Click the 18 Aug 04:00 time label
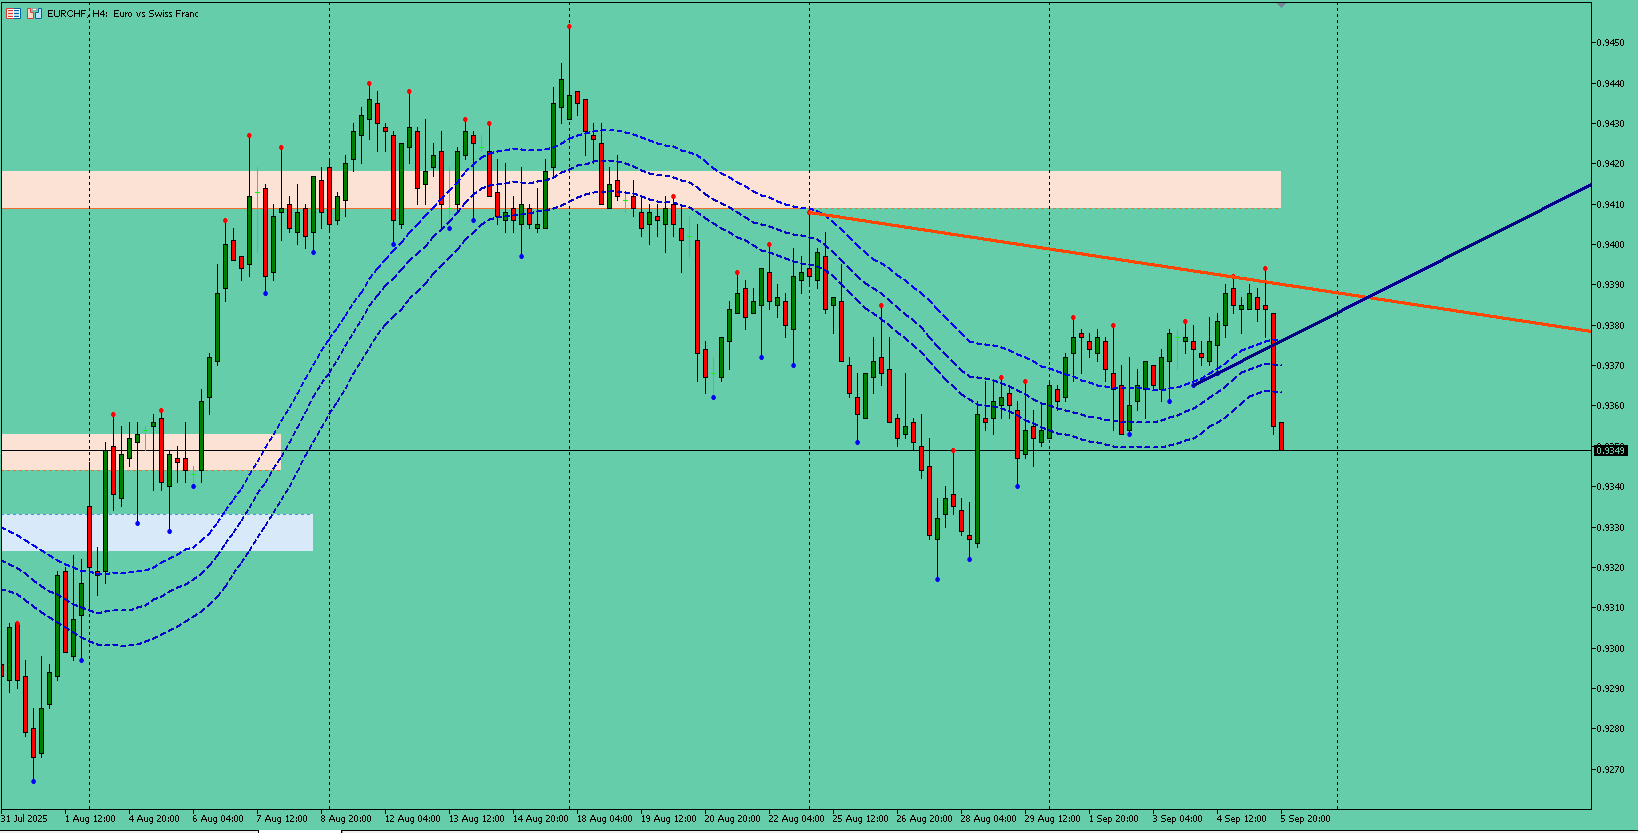The height and width of the screenshot is (833, 1638). [x=604, y=818]
